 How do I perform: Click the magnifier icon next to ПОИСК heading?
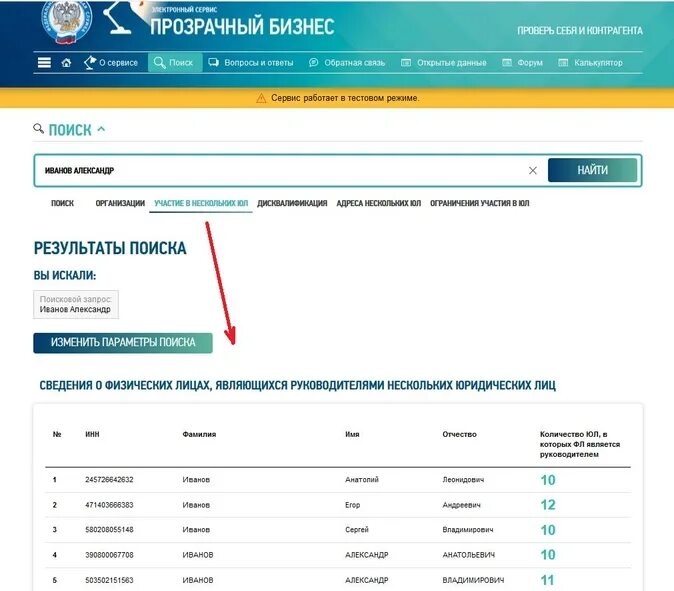pyautogui.click(x=38, y=128)
